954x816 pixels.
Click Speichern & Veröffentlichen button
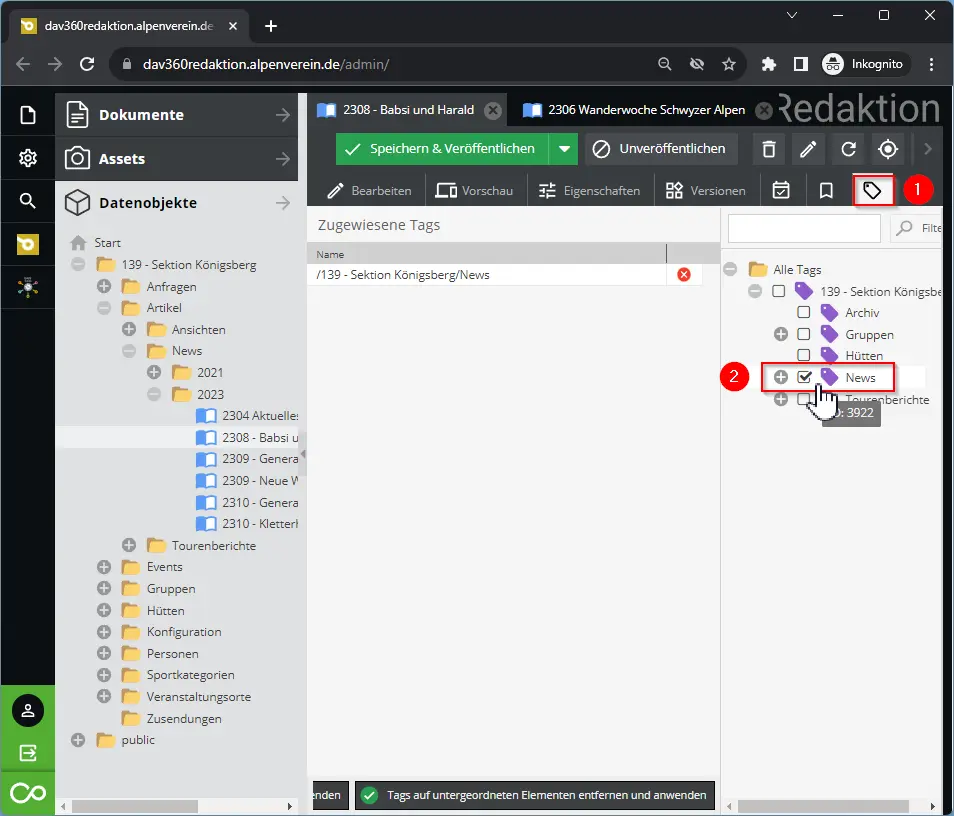click(x=442, y=149)
